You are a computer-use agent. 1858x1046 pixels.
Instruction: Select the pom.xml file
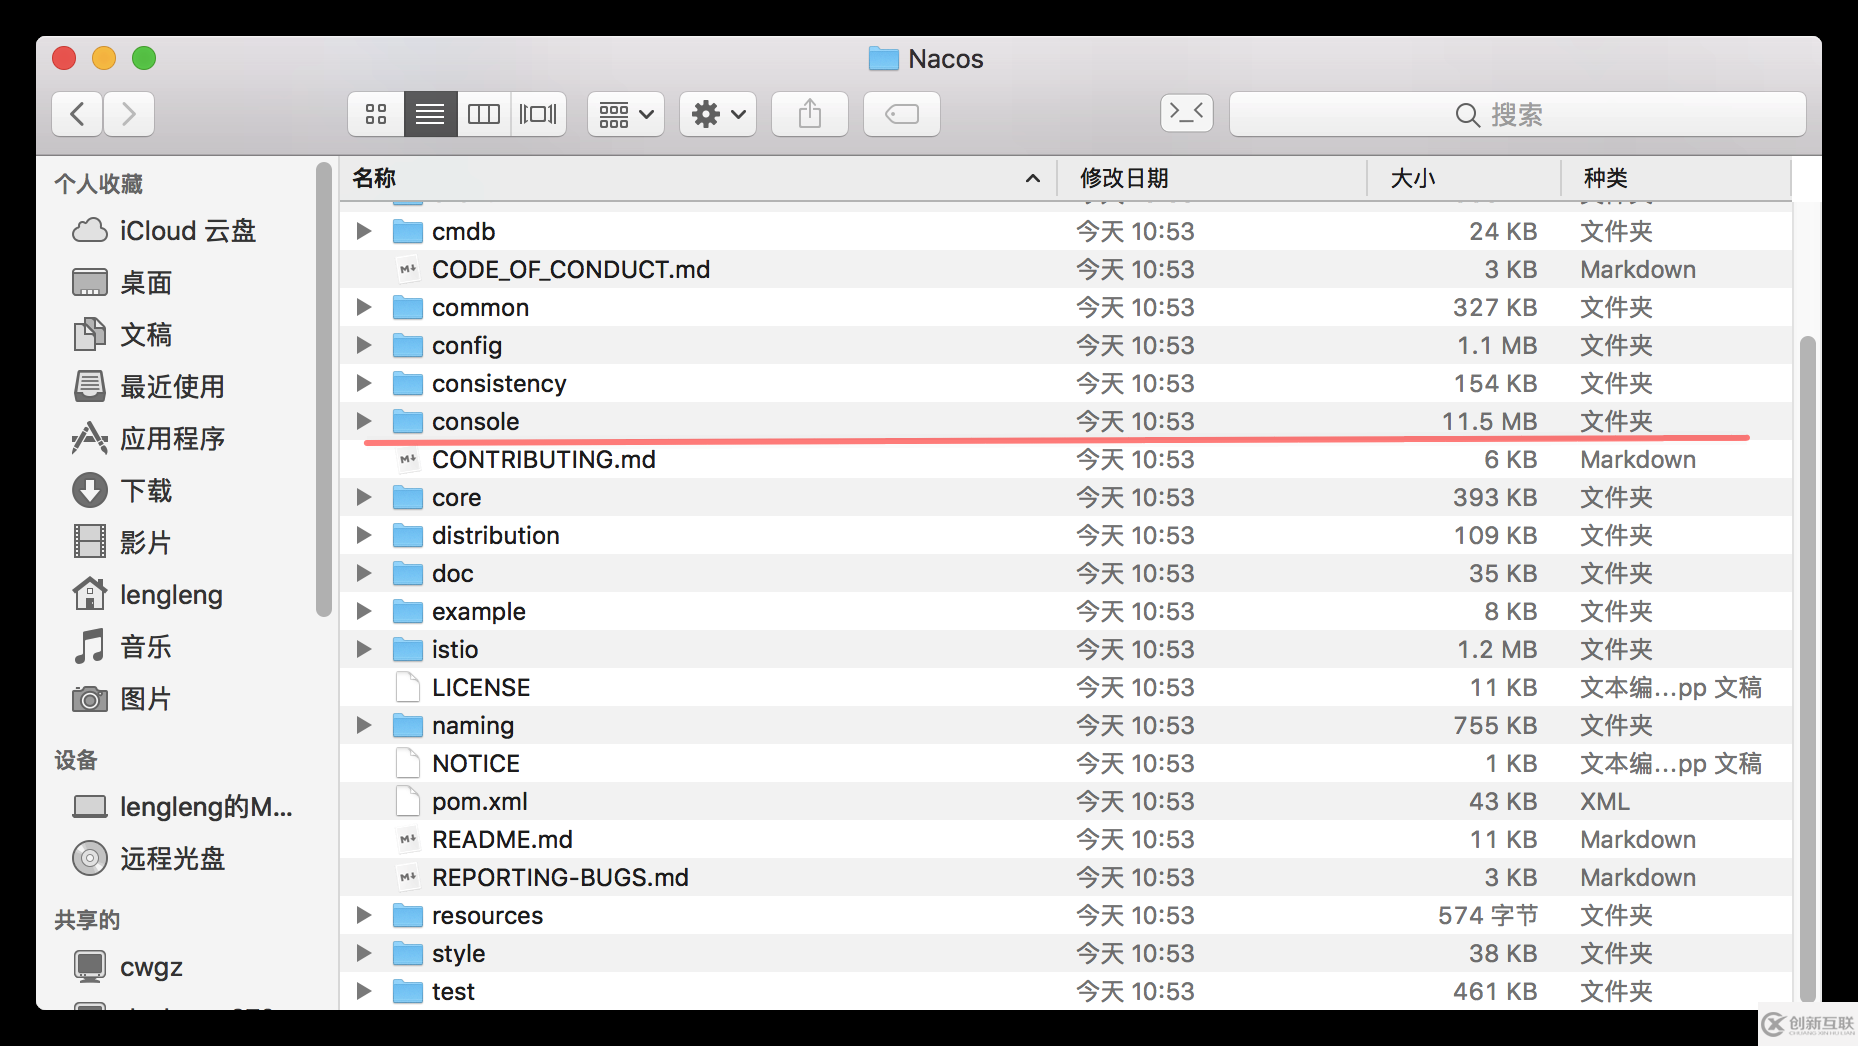(1066, 801)
